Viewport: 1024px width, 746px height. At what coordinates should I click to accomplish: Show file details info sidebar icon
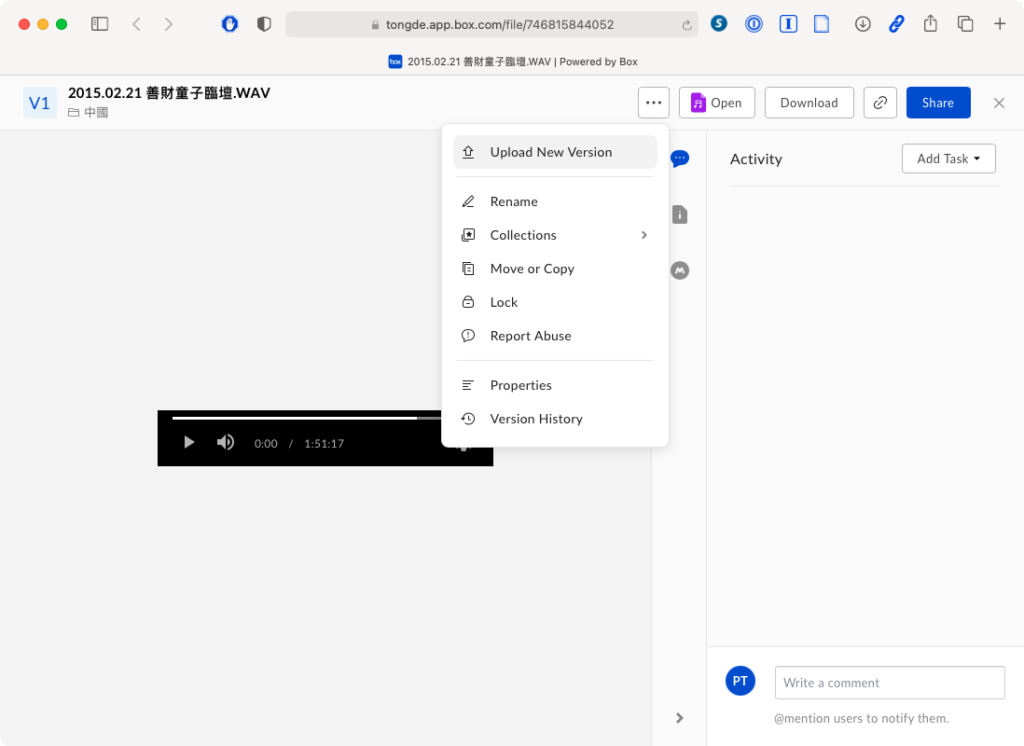[x=680, y=214]
